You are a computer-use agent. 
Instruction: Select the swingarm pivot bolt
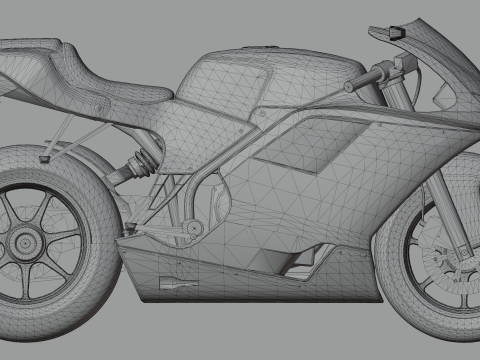point(195,228)
